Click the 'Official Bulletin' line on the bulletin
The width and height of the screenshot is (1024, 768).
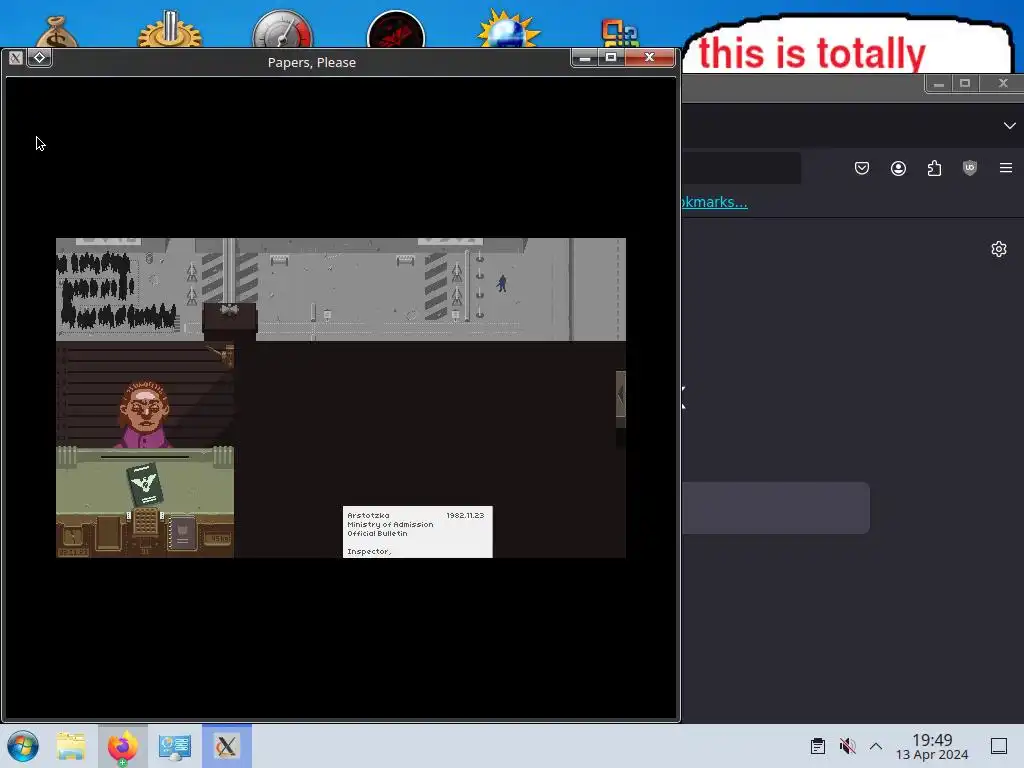377,534
